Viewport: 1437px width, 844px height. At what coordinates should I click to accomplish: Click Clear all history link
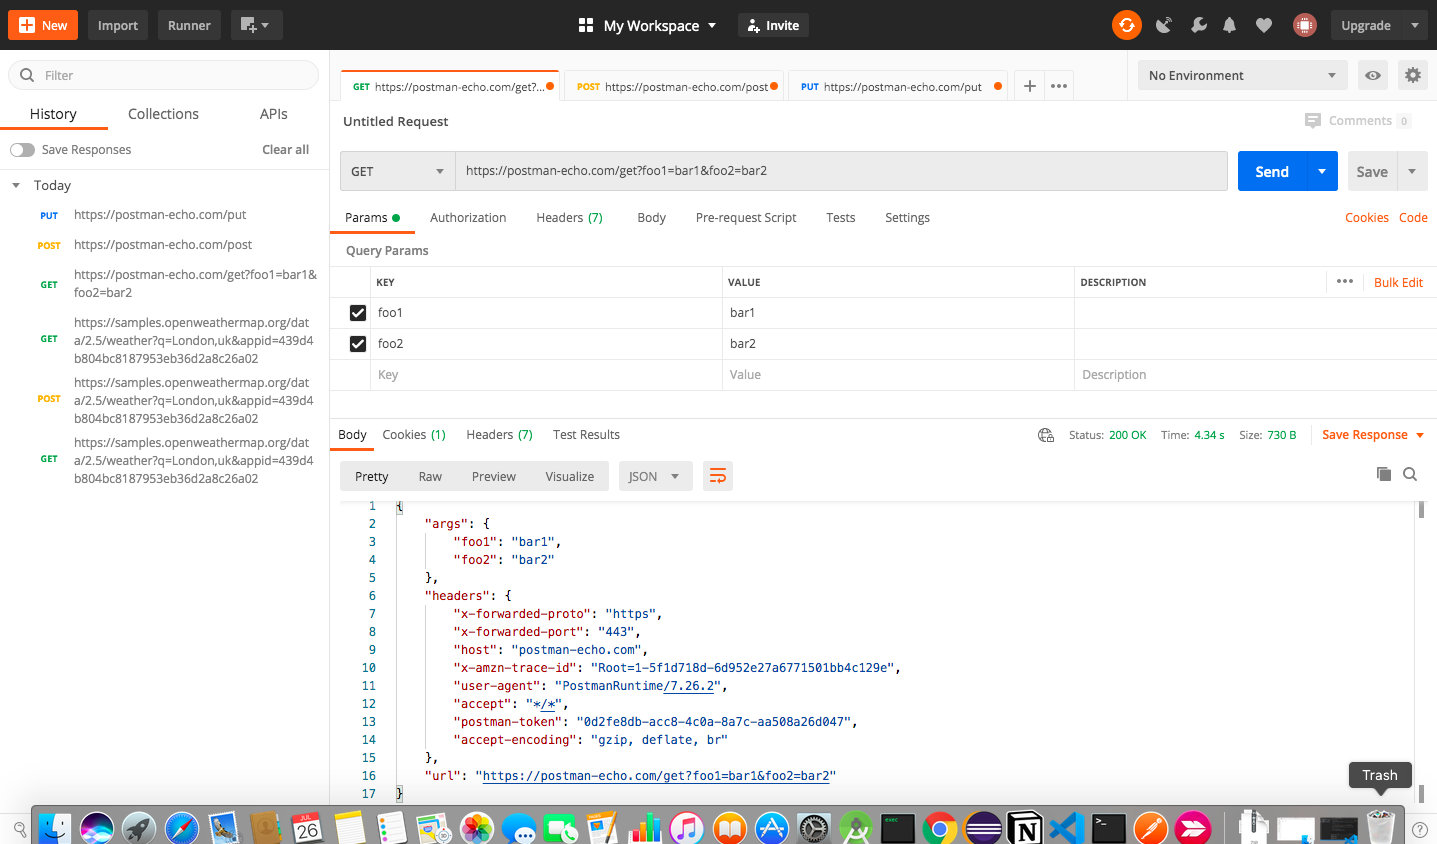tap(285, 150)
